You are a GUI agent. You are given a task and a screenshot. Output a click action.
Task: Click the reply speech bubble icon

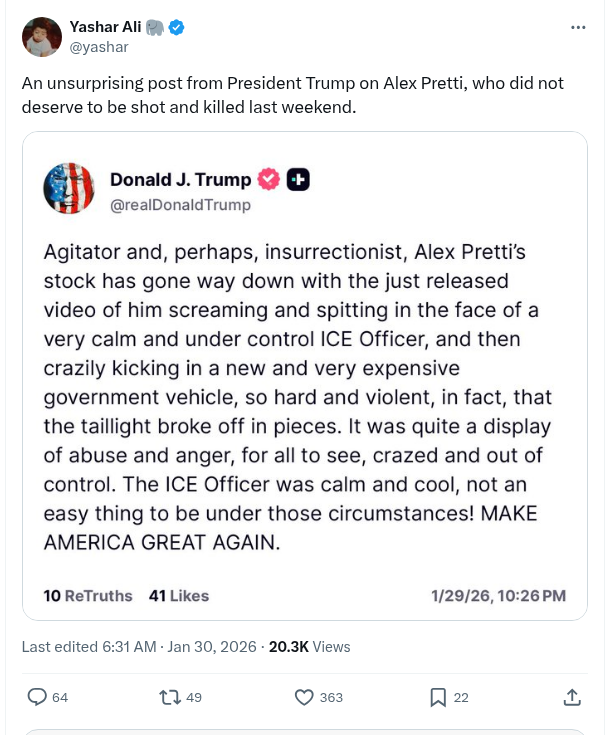tap(37, 697)
